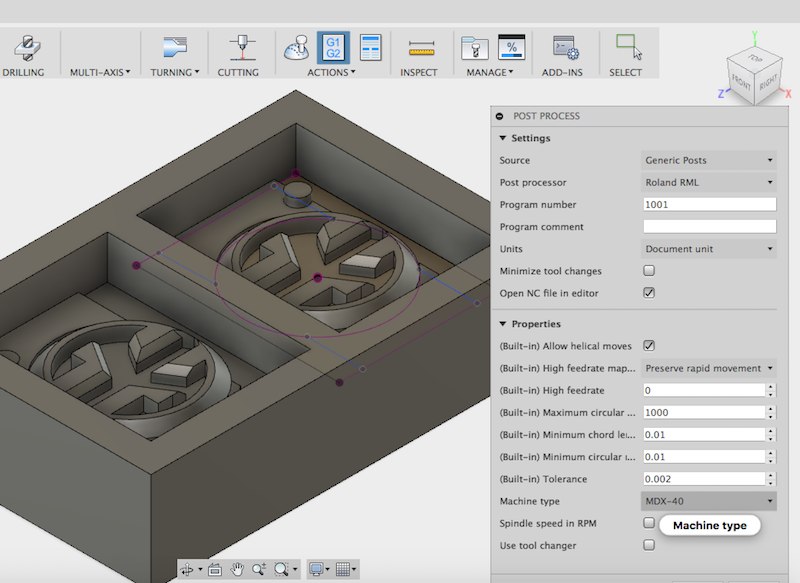This screenshot has height=583, width=800.
Task: Expand Grid and Snaps options arrow
Action: click(354, 569)
